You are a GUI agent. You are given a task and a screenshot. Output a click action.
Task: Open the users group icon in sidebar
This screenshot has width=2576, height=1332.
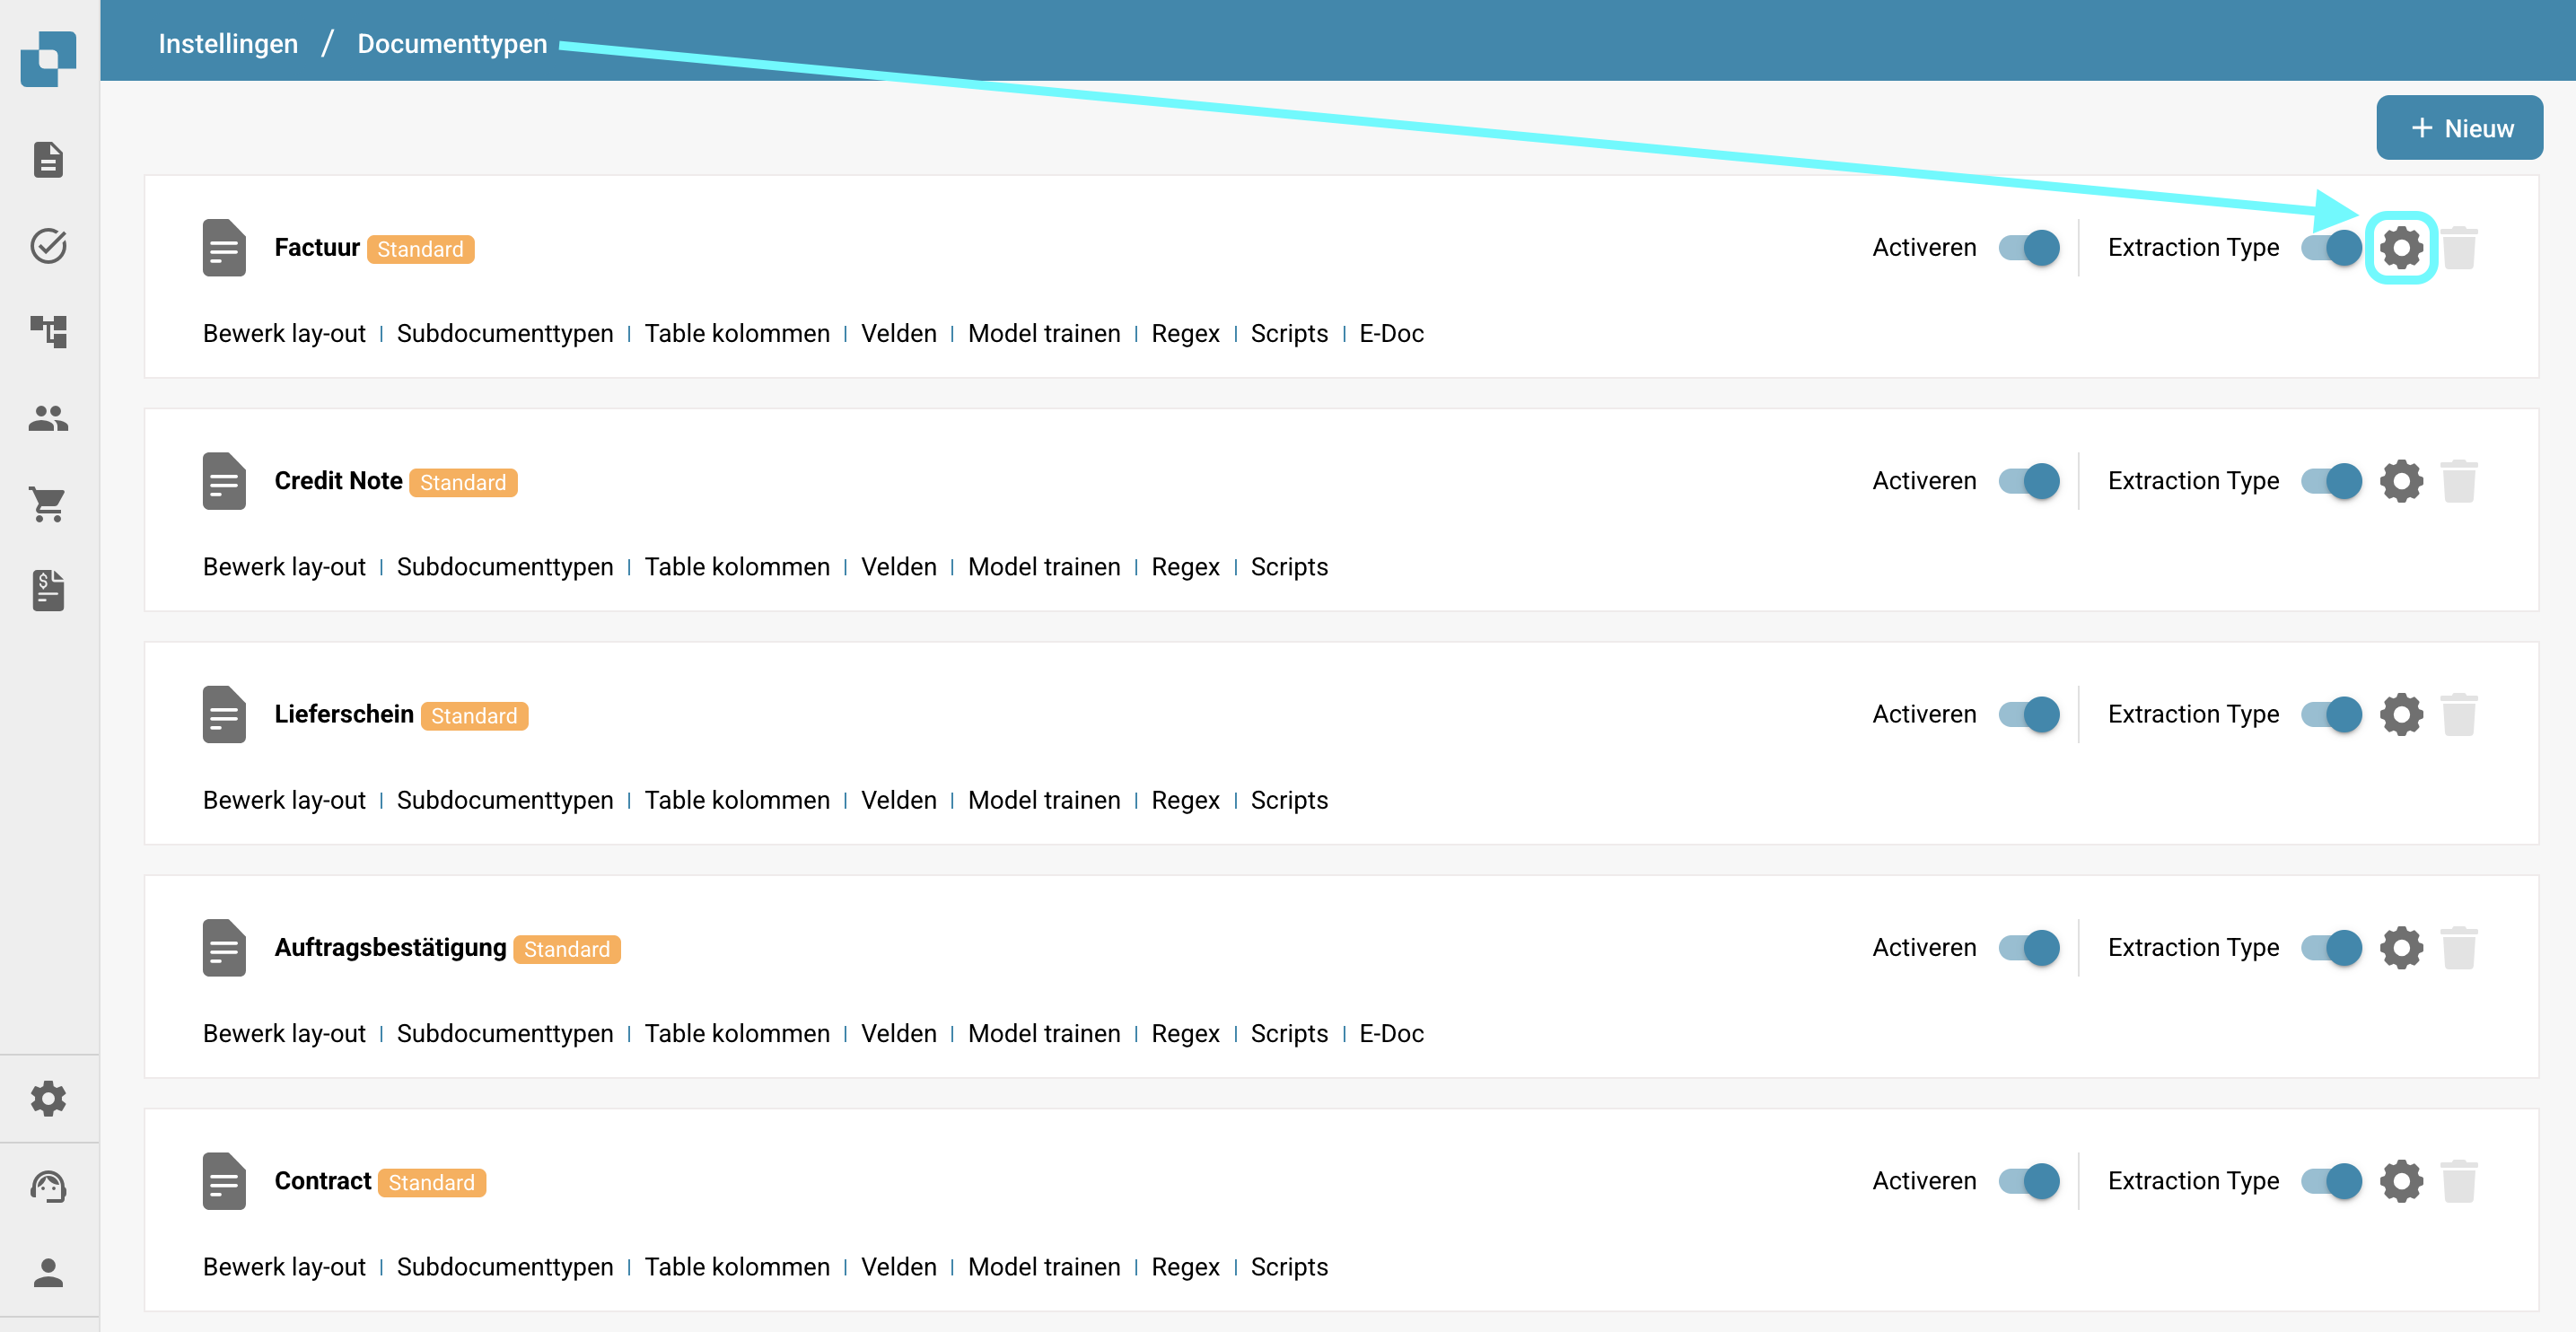(x=48, y=418)
